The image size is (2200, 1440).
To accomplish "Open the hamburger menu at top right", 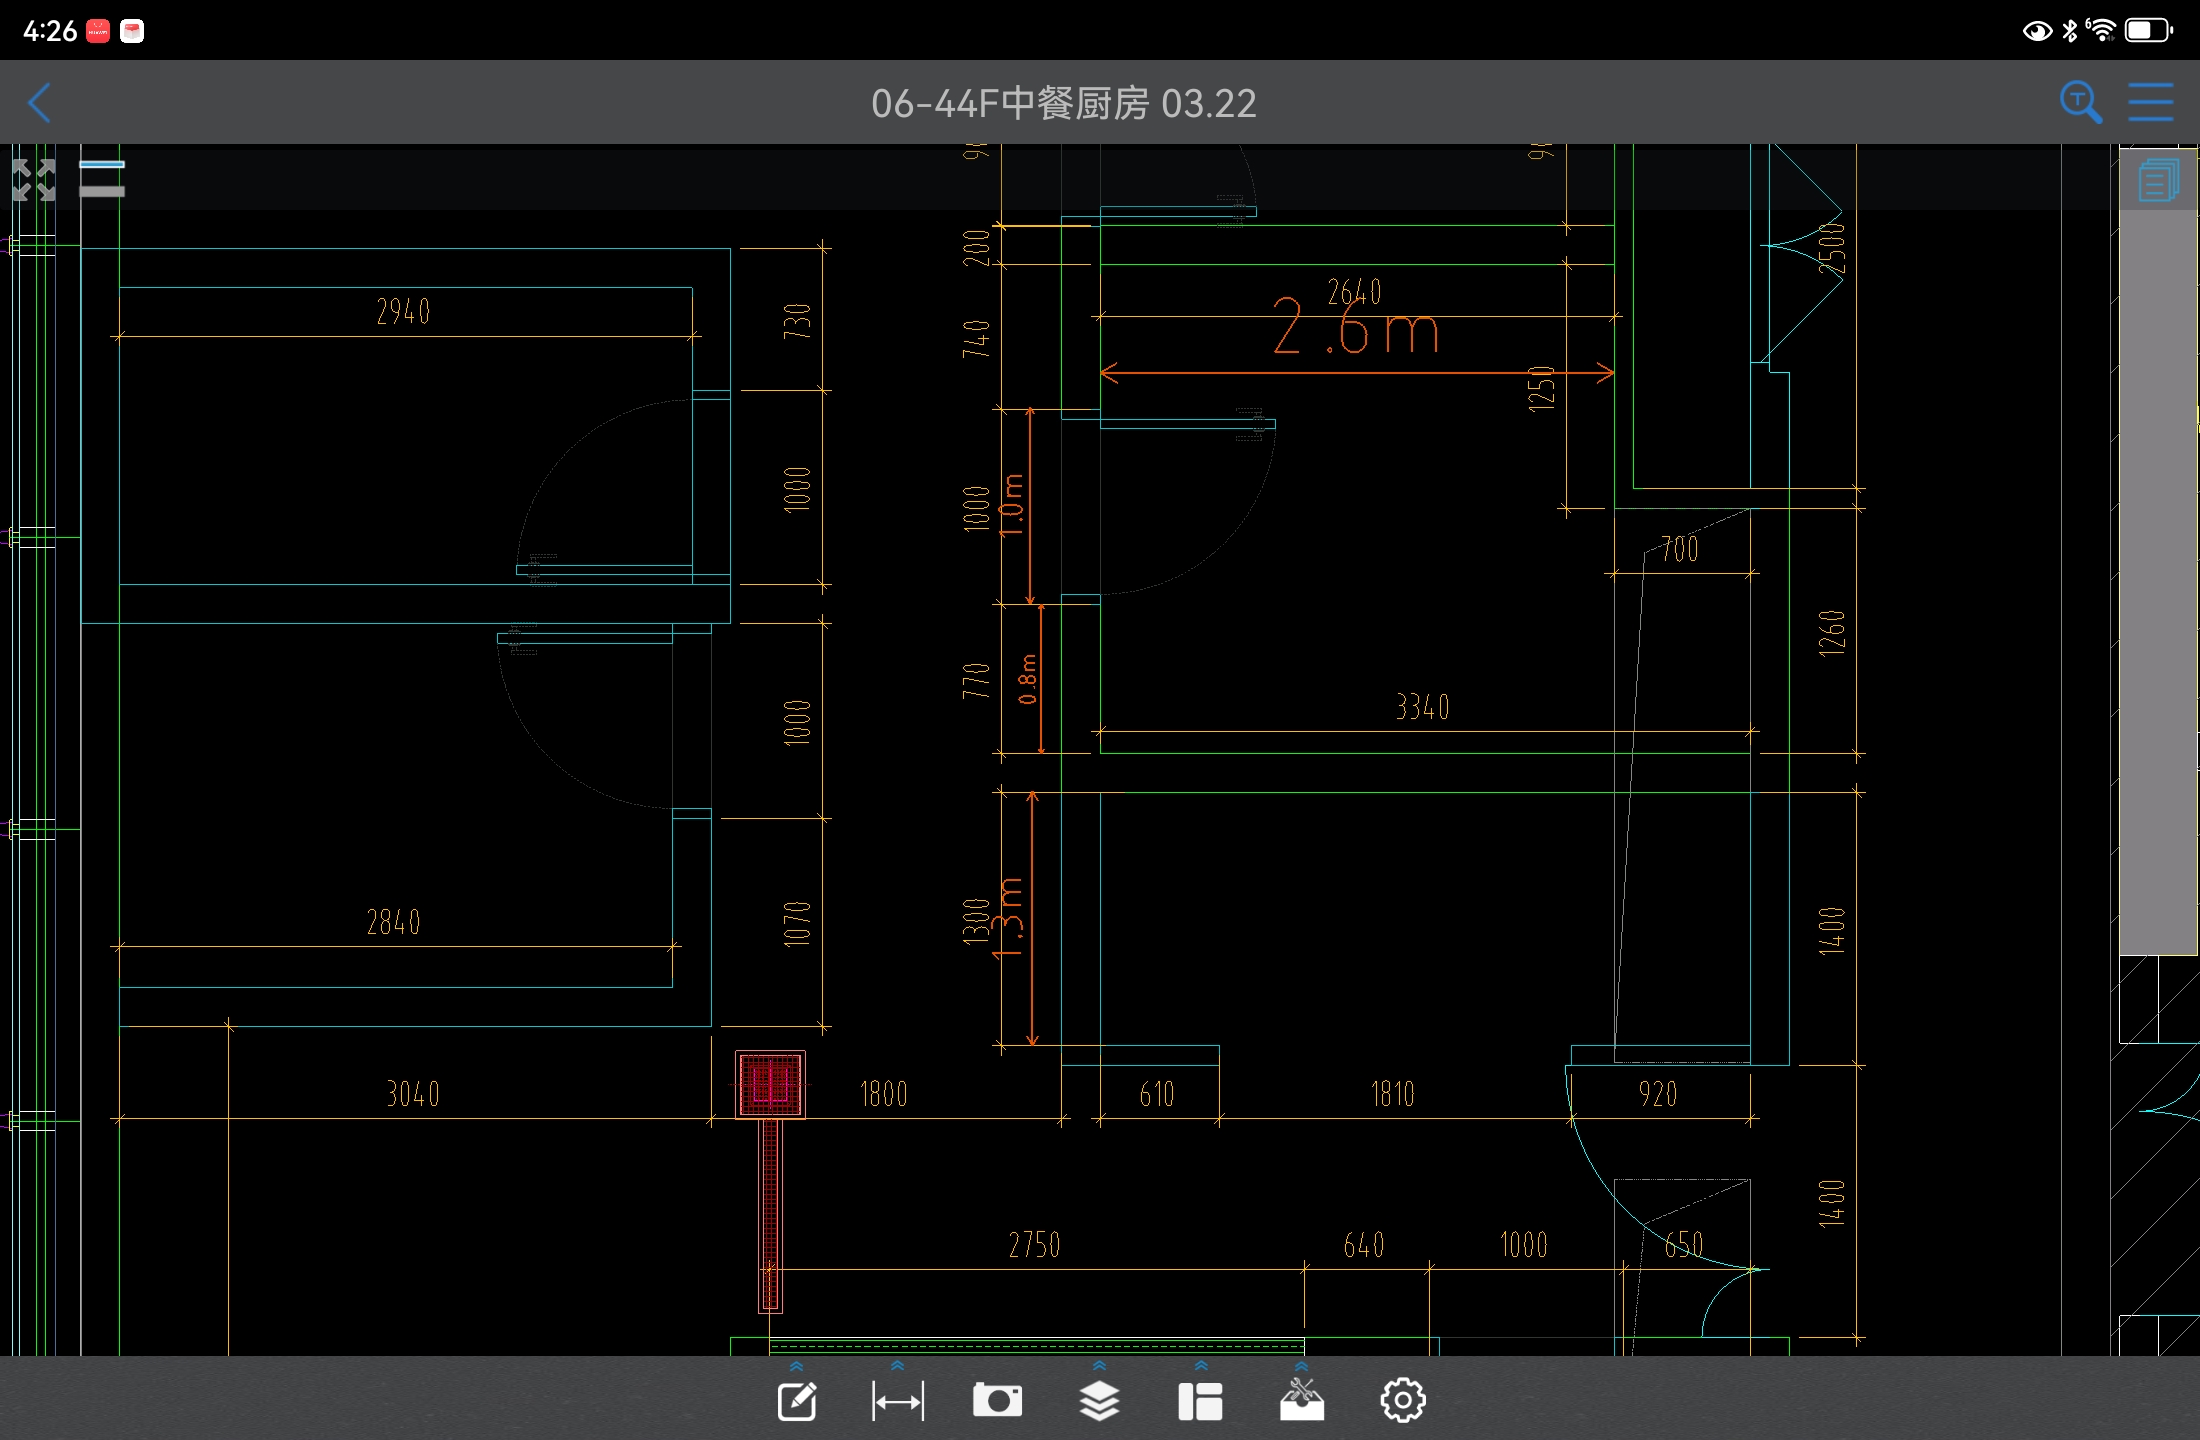I will pyautogui.click(x=2150, y=102).
